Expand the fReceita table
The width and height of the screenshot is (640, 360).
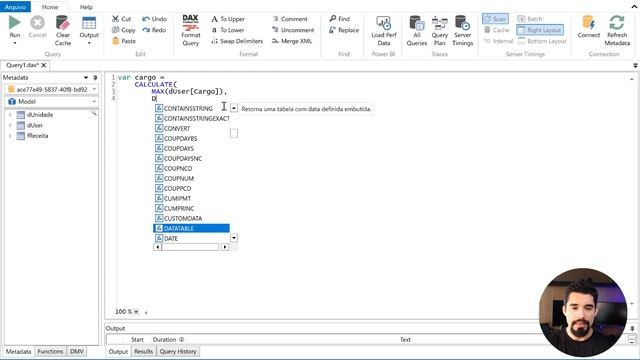[10, 136]
